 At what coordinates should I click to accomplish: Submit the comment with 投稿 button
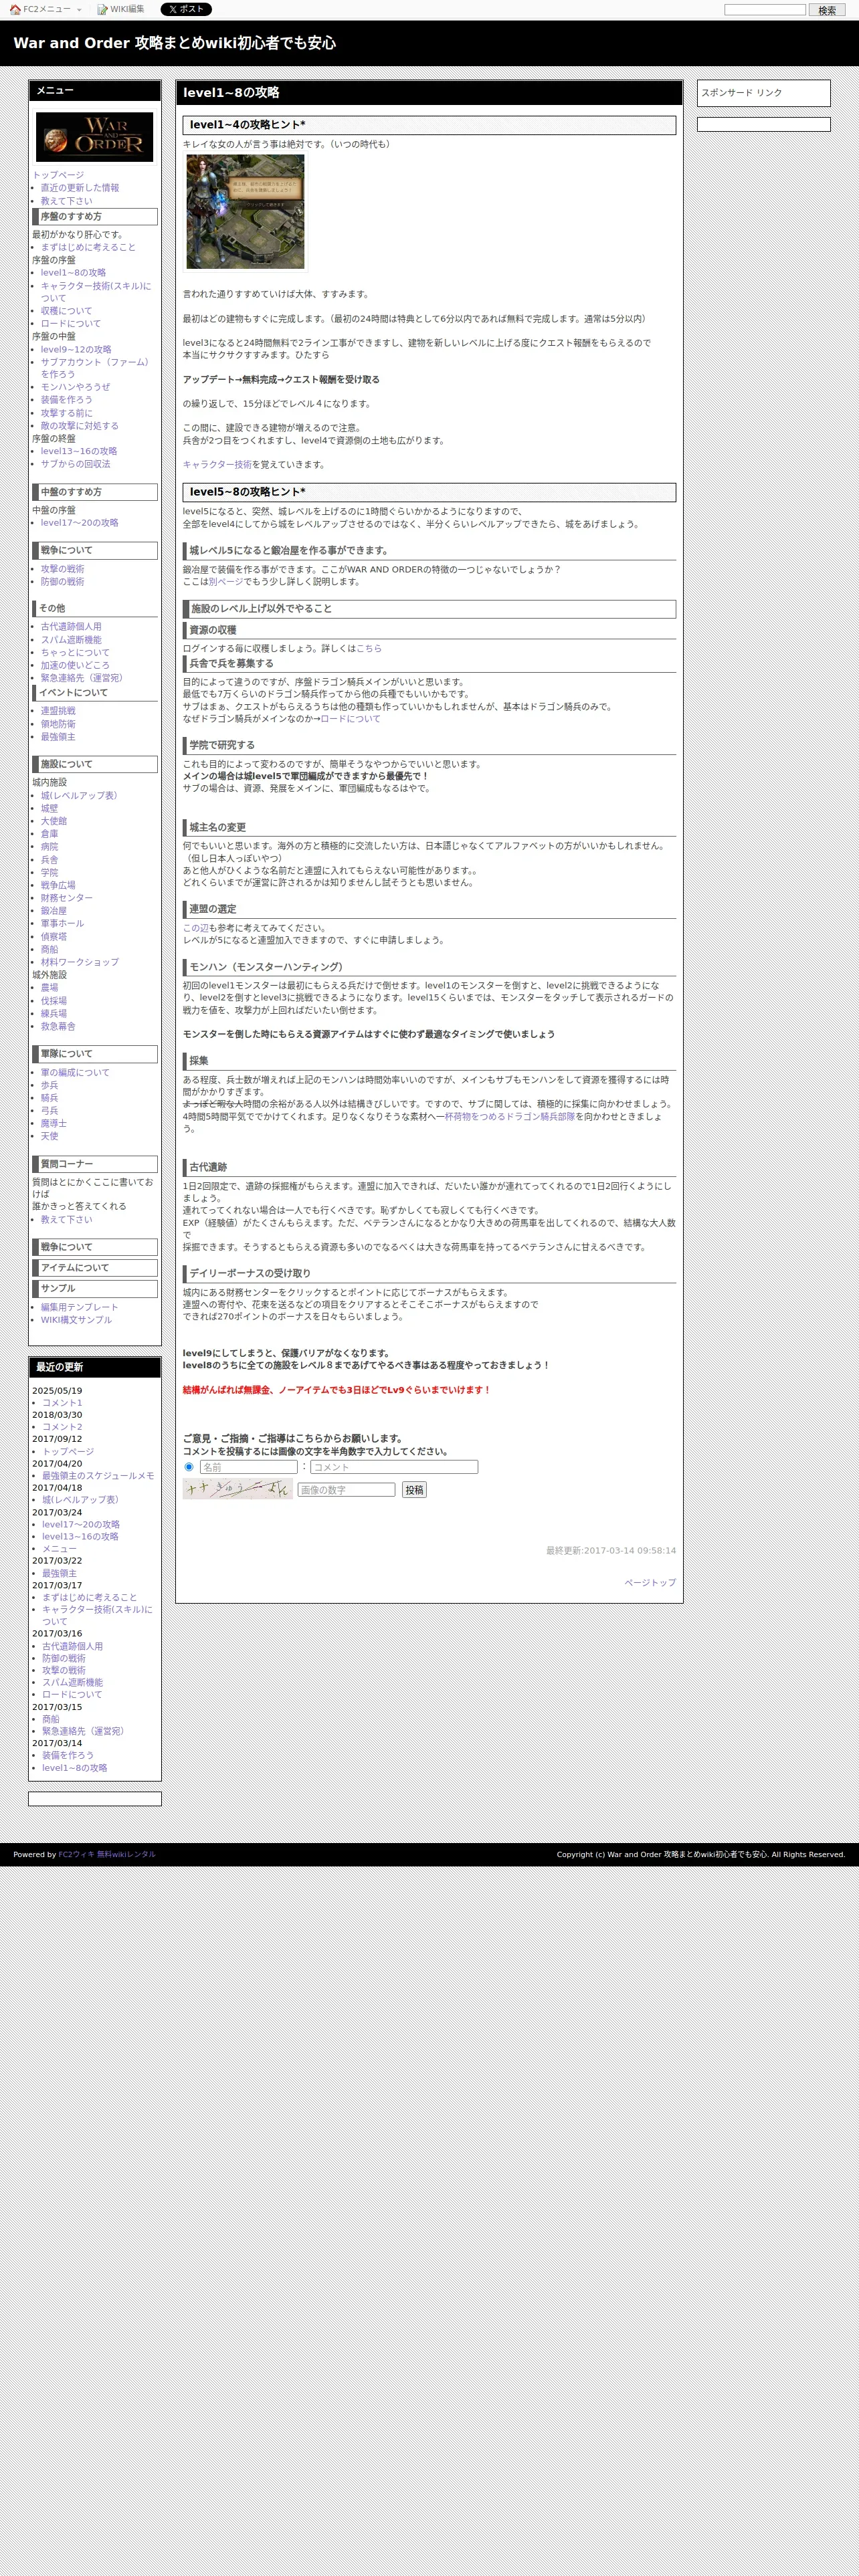click(414, 1490)
